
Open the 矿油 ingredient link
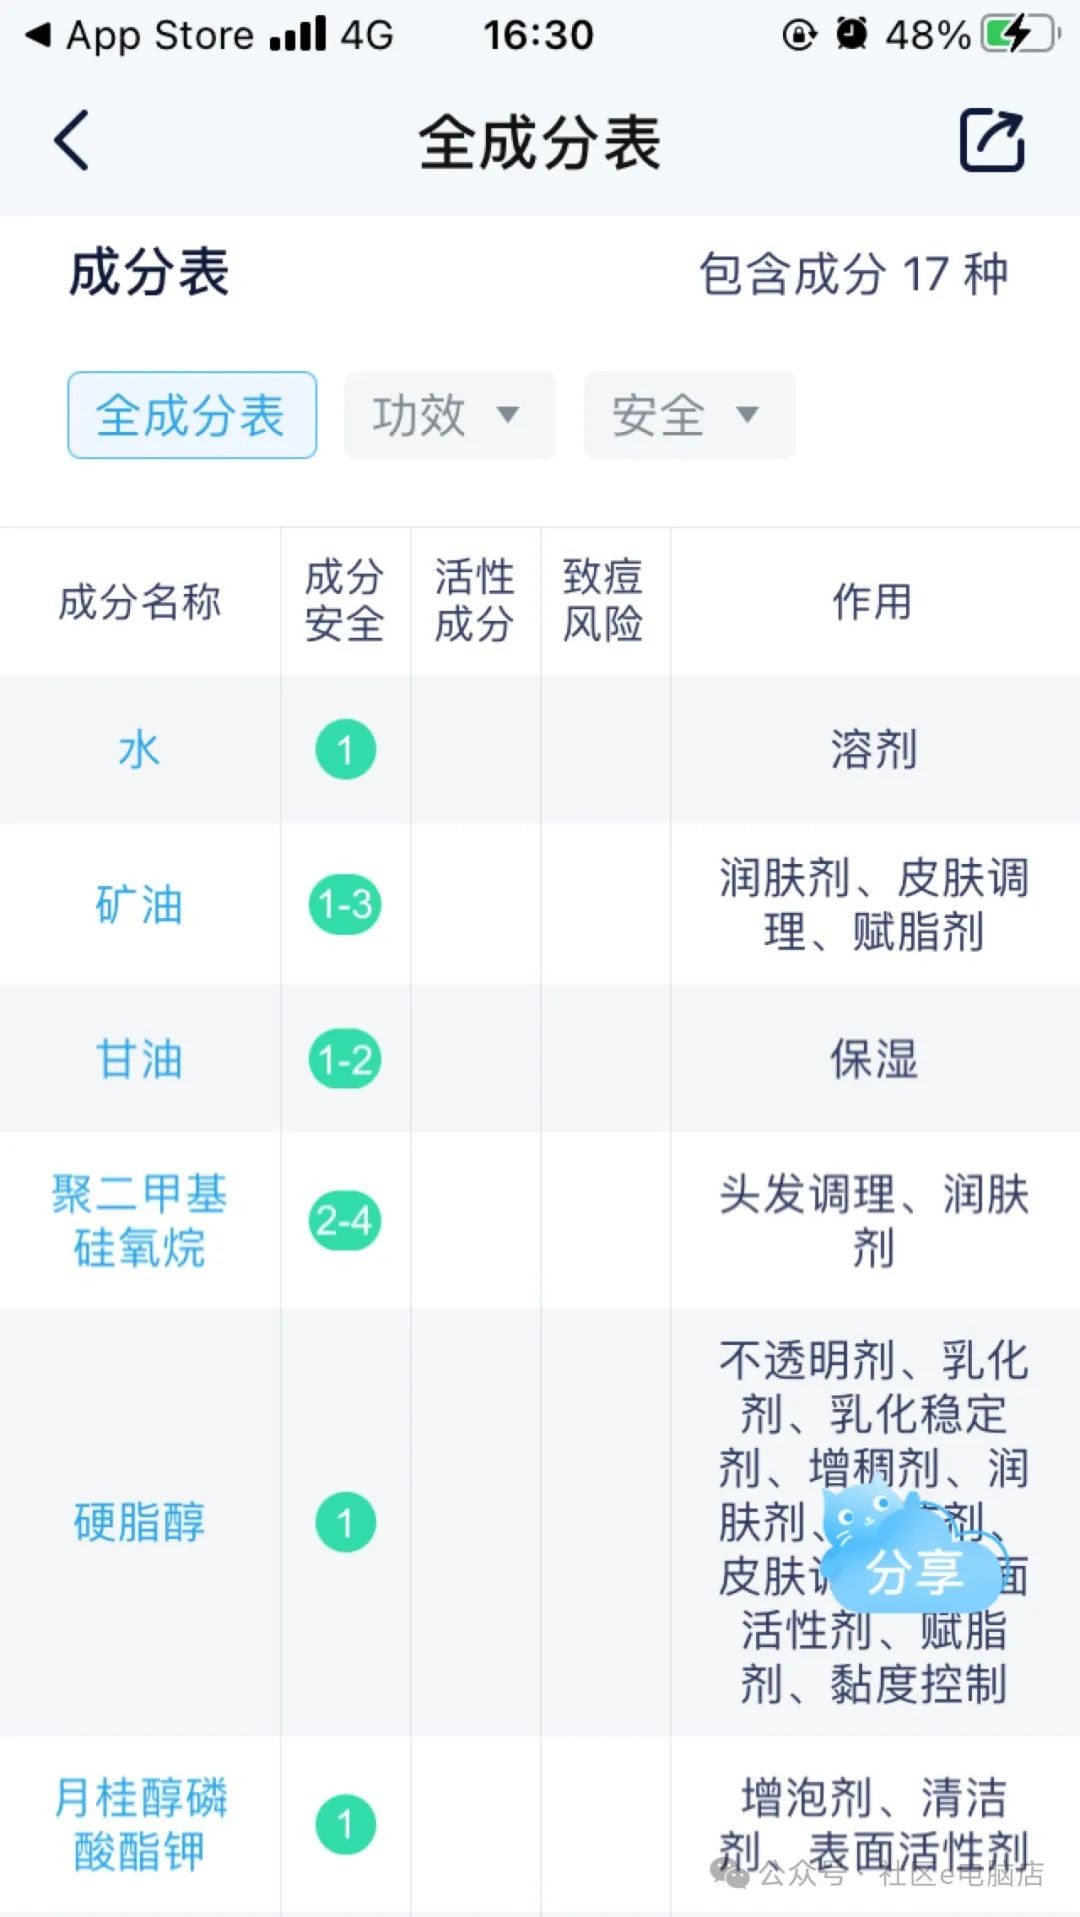coord(139,905)
